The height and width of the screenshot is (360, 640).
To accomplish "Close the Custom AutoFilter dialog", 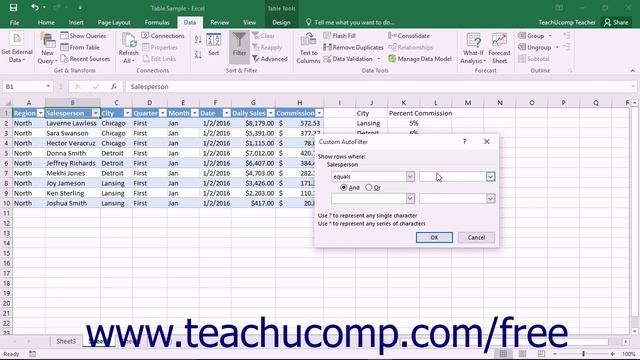I will pos(487,142).
